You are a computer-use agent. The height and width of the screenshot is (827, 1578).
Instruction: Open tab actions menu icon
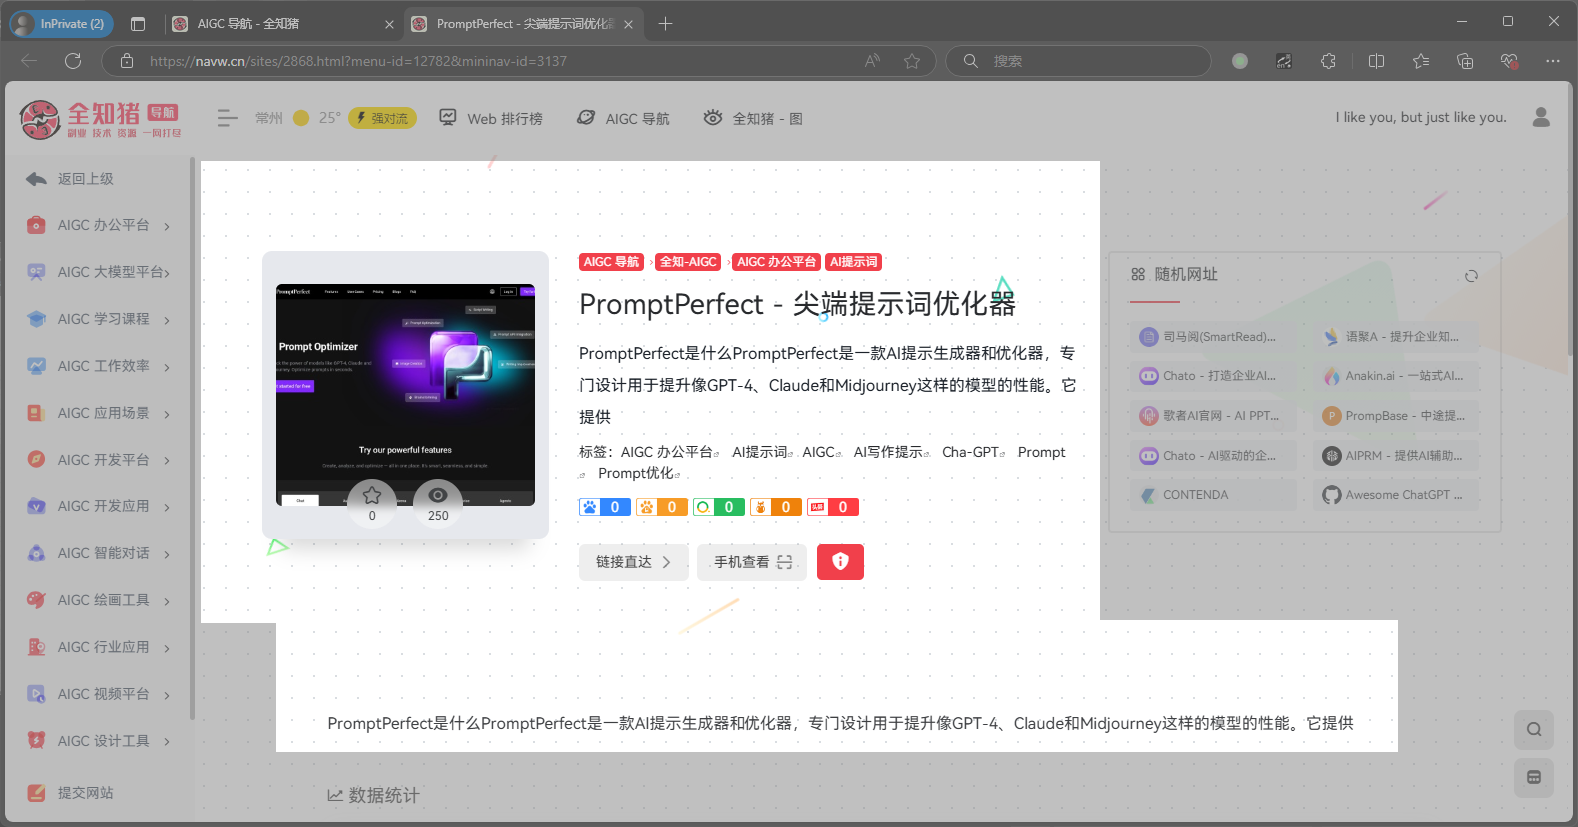138,23
